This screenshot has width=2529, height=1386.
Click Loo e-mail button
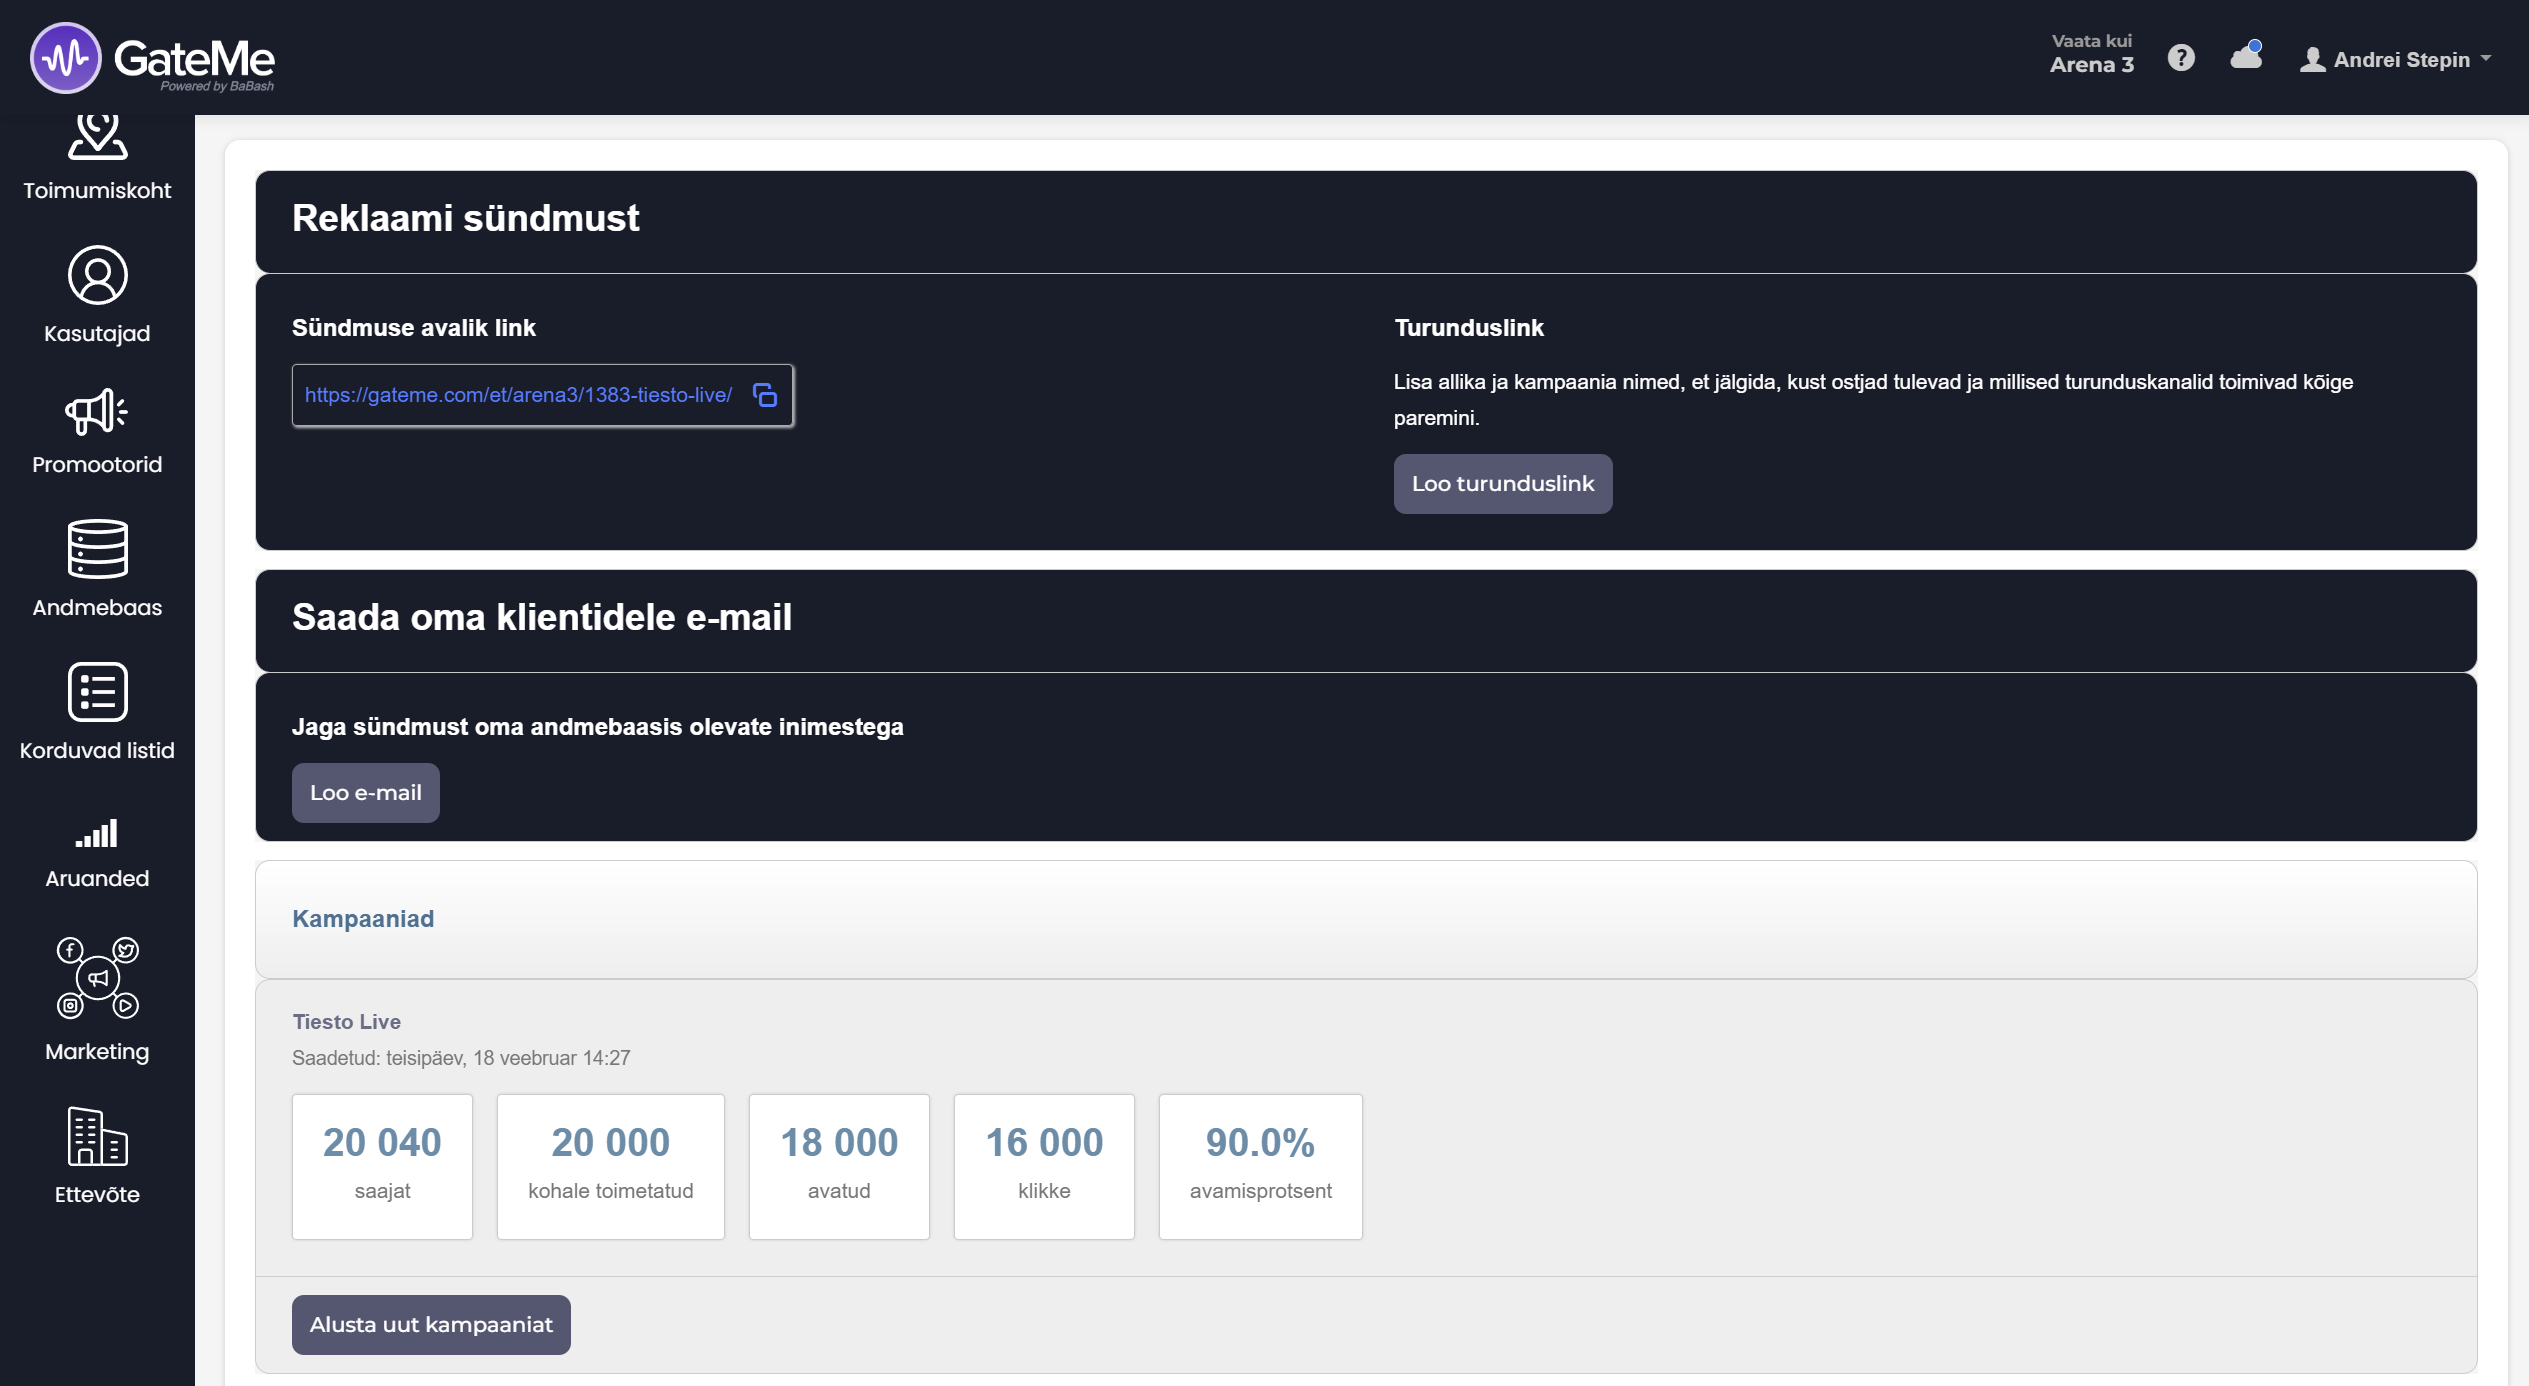(x=365, y=793)
